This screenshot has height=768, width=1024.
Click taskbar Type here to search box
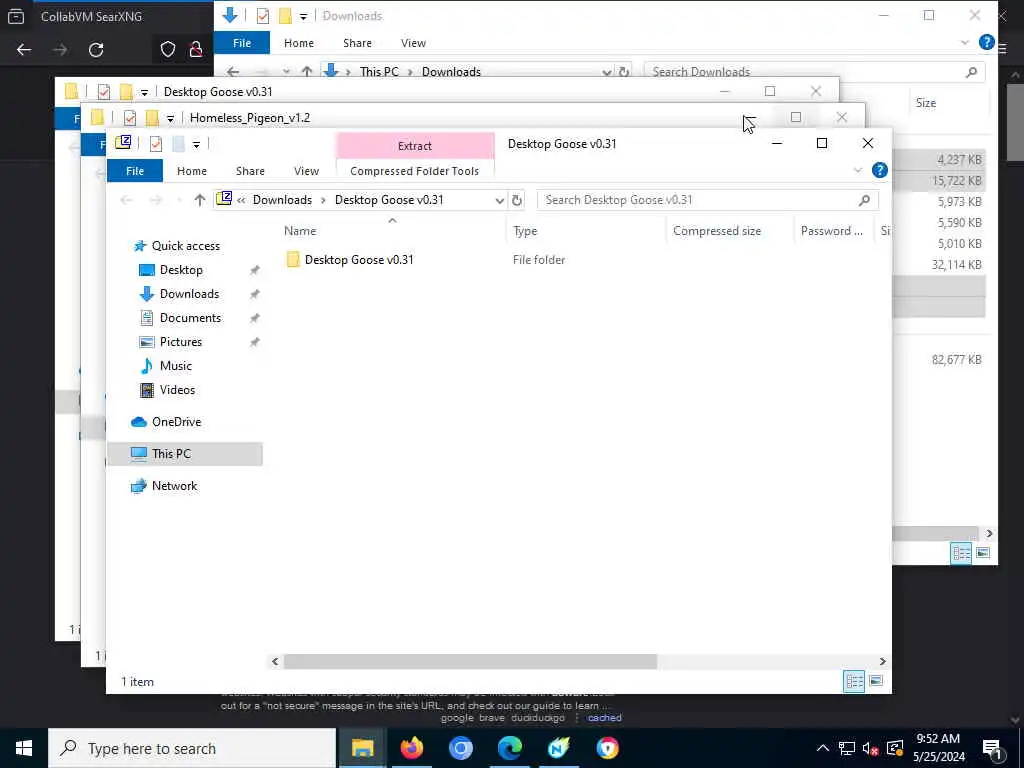point(192,748)
